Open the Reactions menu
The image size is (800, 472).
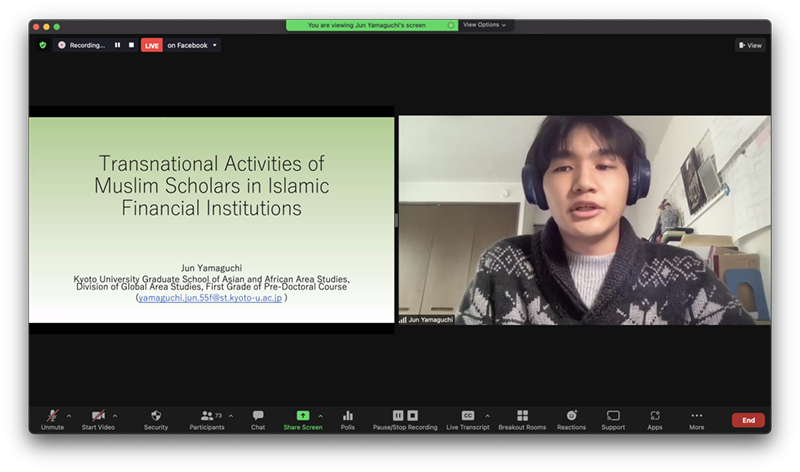click(571, 416)
